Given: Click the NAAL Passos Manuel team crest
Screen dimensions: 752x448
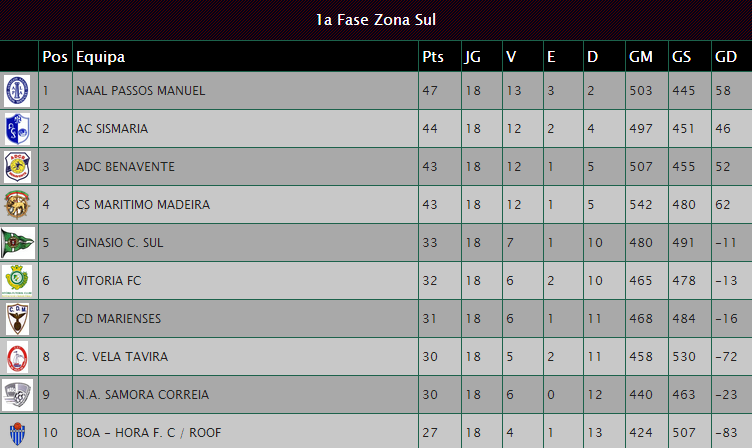Looking at the screenshot, I should tap(17, 91).
